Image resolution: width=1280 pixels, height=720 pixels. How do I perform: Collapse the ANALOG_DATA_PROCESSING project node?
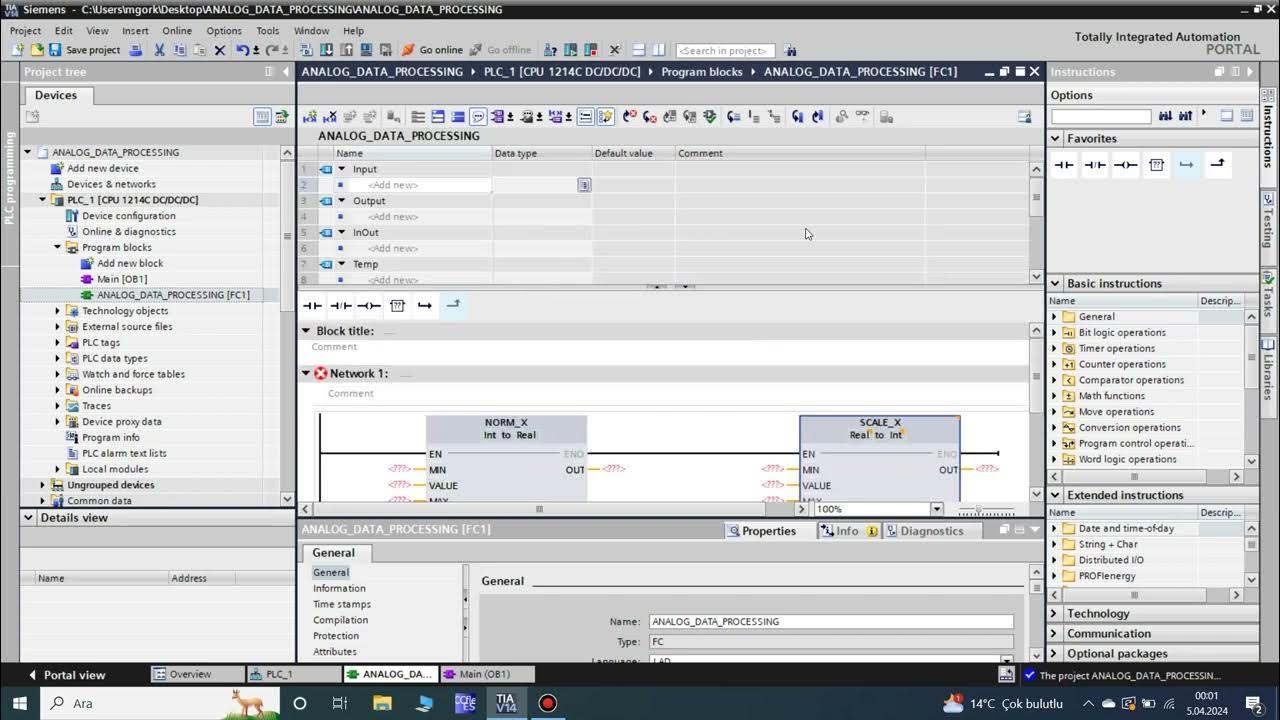click(28, 152)
